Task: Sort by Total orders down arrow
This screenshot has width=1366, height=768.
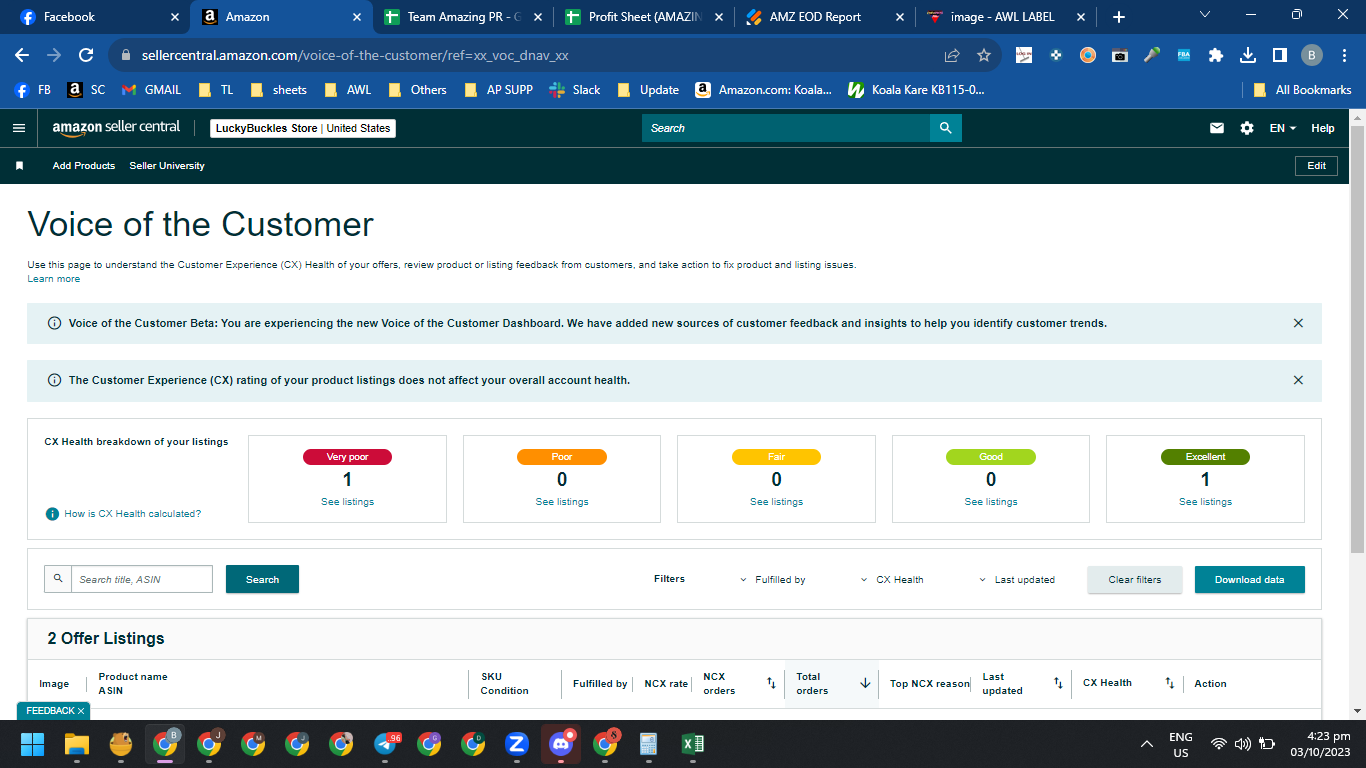Action: (x=865, y=683)
